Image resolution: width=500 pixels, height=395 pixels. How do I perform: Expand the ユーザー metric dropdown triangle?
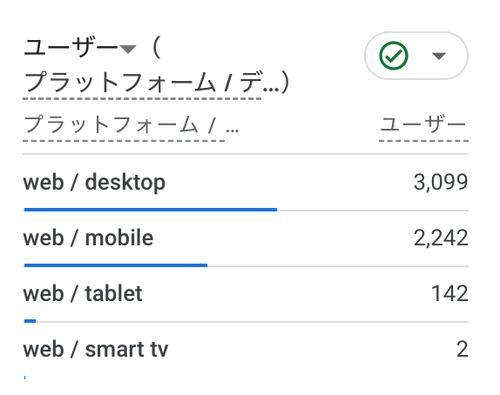tap(128, 49)
